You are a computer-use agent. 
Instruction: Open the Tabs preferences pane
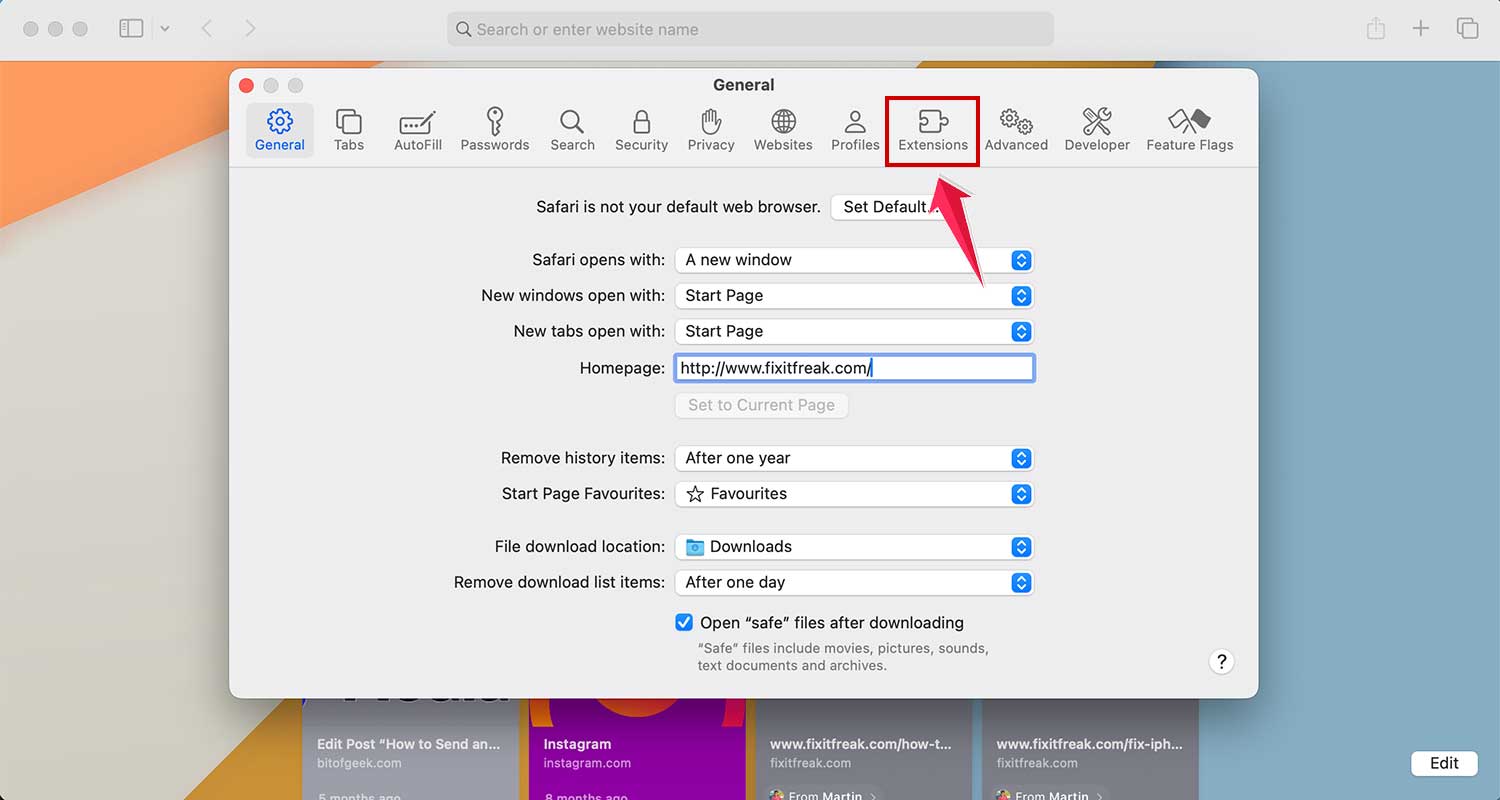point(349,130)
